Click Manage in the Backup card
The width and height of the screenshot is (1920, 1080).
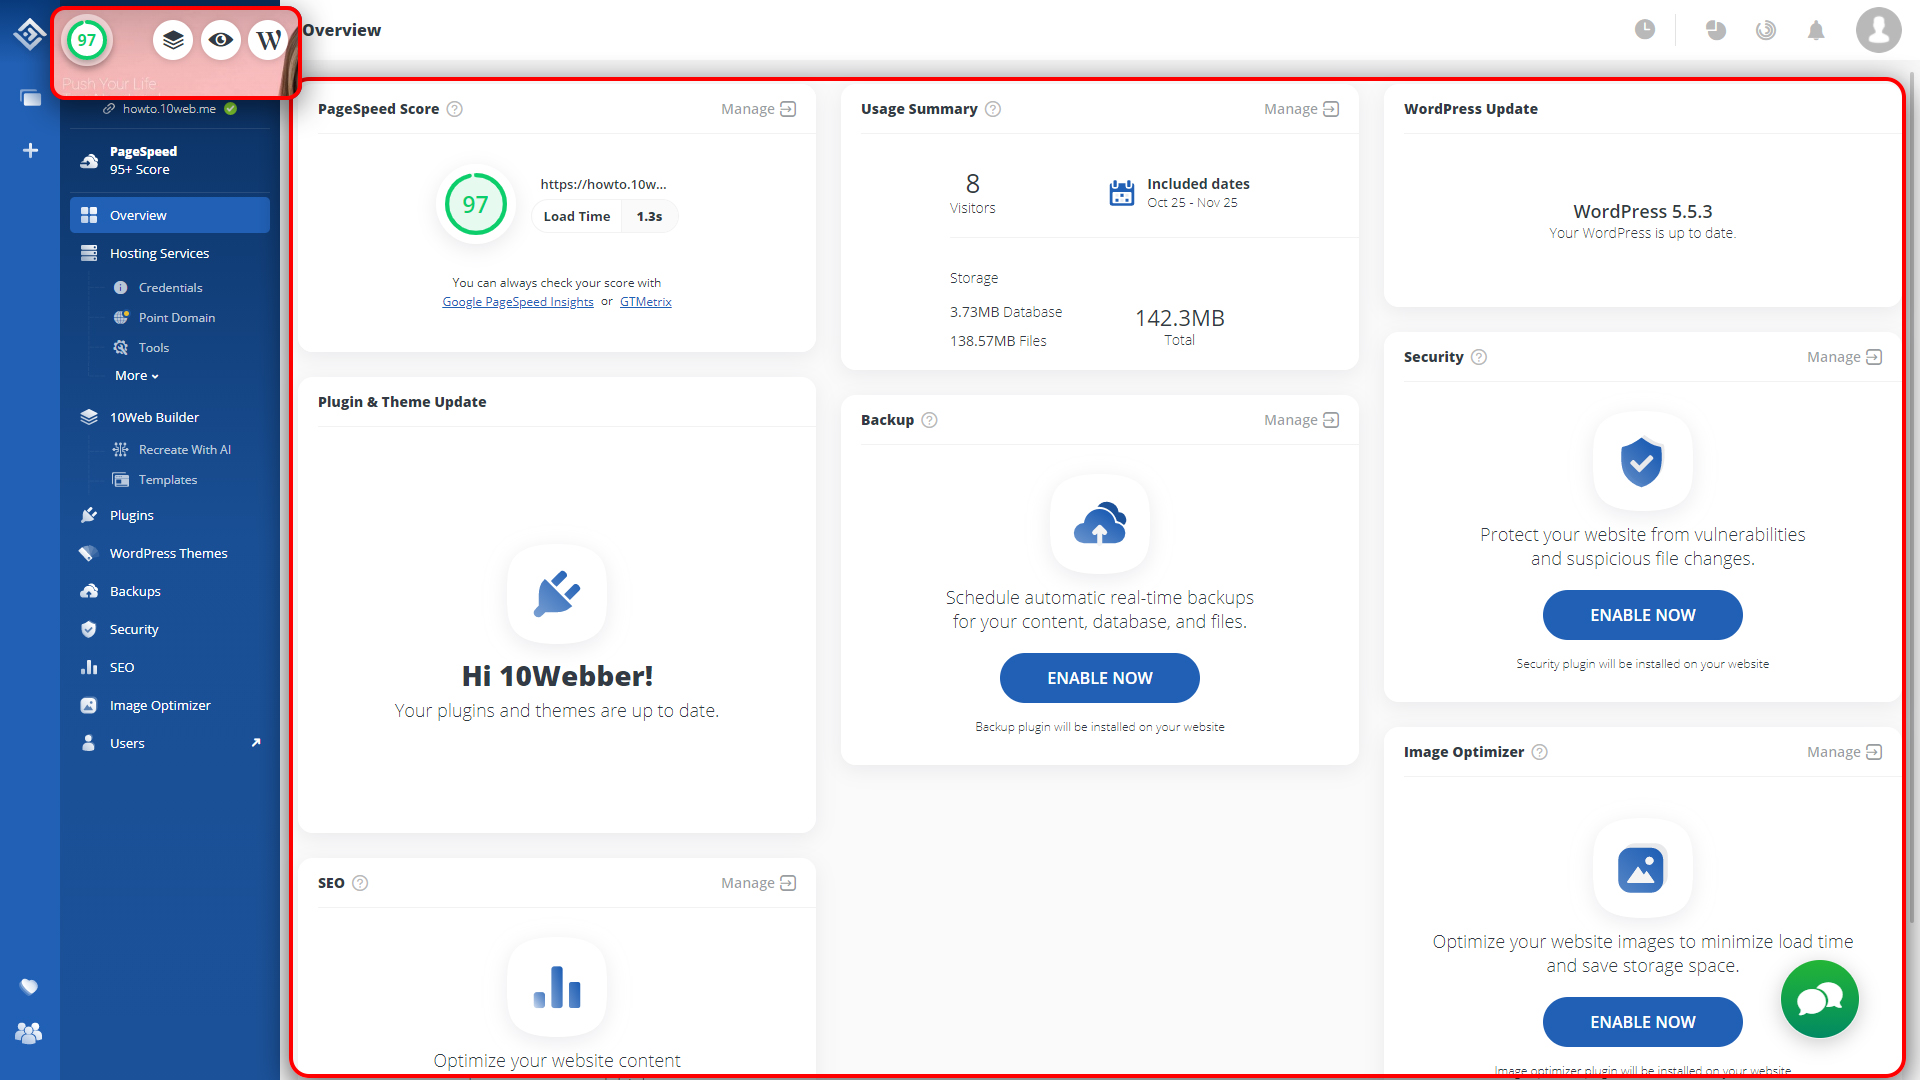(1301, 420)
